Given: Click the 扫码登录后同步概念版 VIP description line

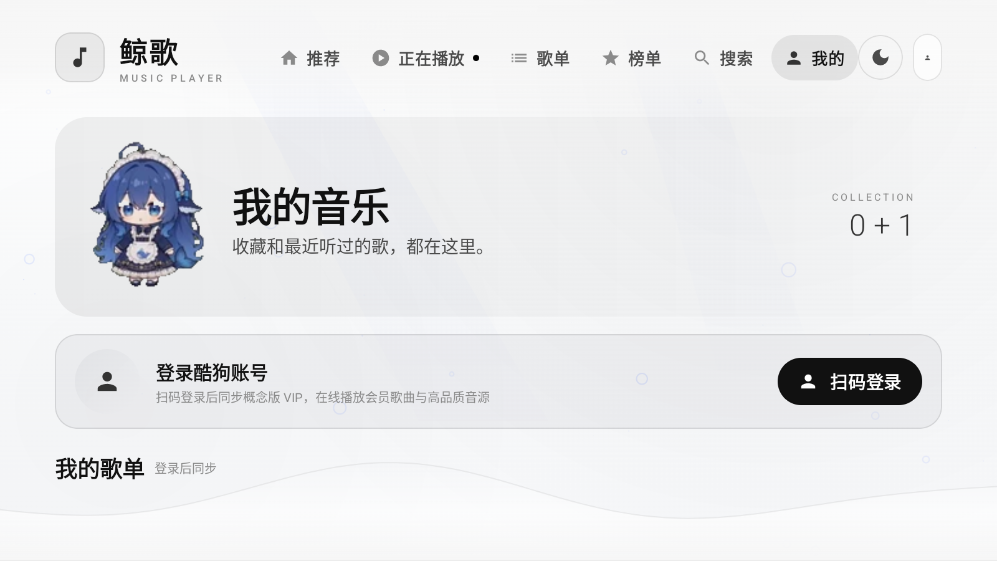Looking at the screenshot, I should [x=322, y=398].
